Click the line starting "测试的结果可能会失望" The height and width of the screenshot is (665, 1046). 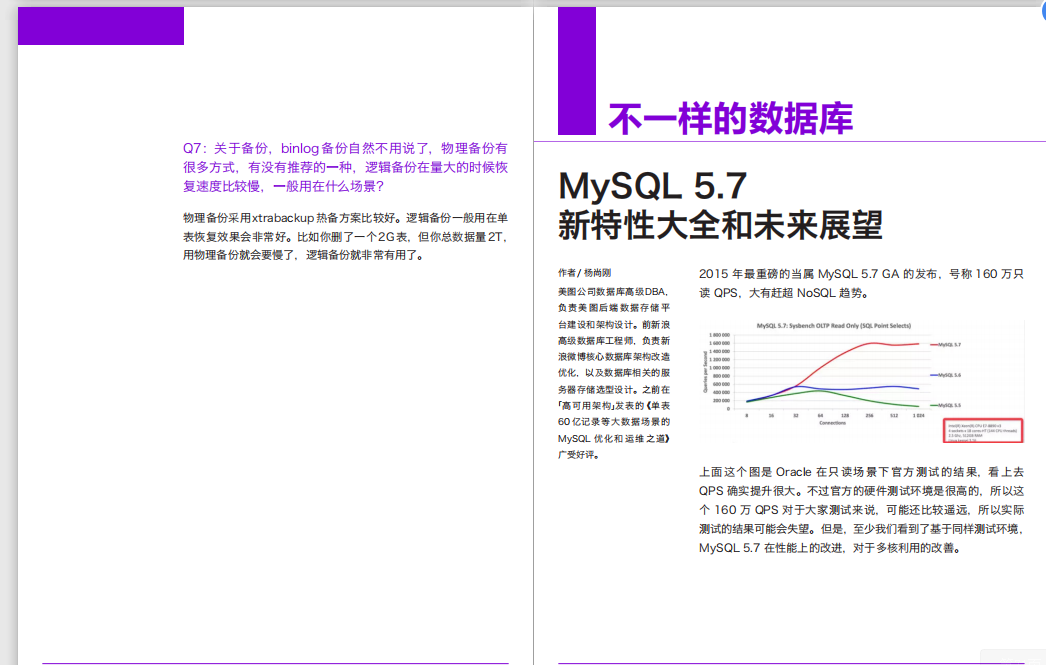pyautogui.click(x=861, y=529)
